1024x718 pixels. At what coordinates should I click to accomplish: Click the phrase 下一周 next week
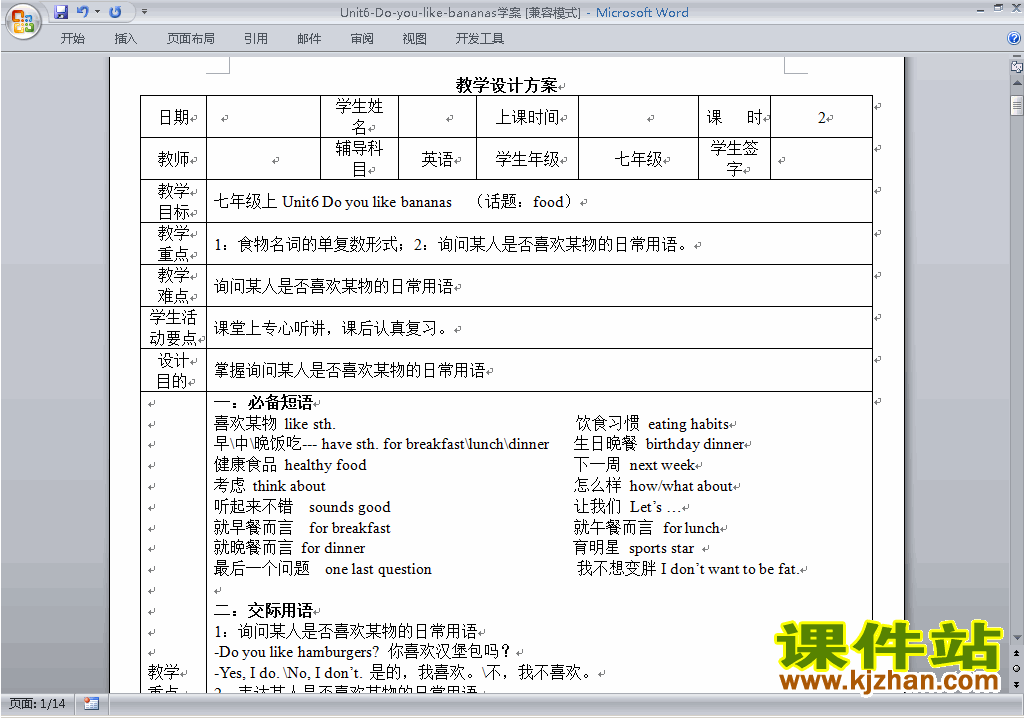[x=634, y=465]
